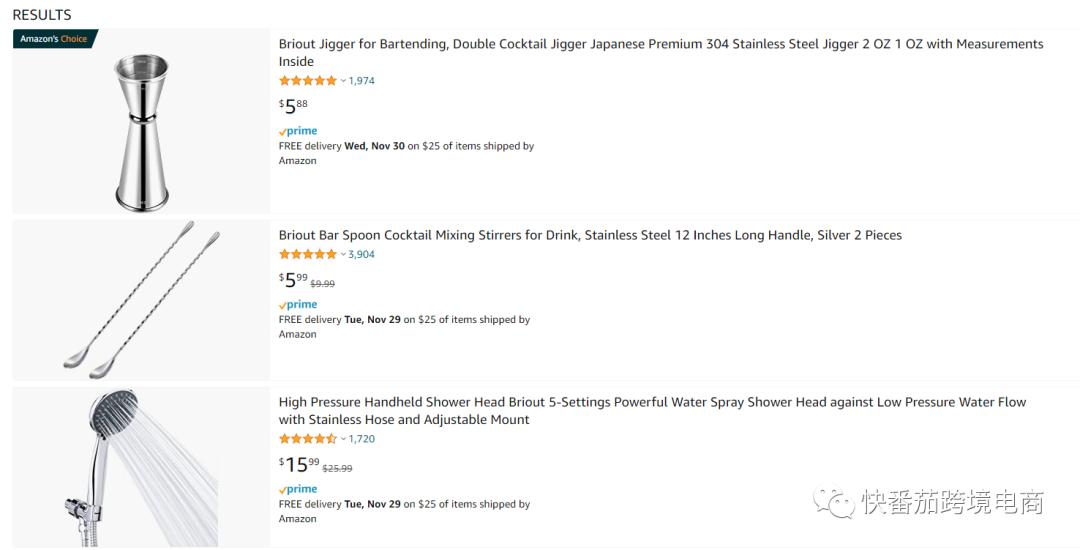Open the Bar Spoon stirrers product image
1080x550 pixels.
point(141,300)
